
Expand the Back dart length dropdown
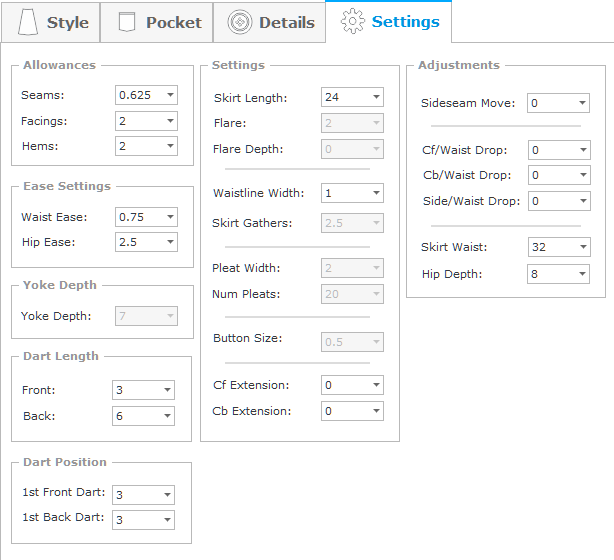(143, 416)
